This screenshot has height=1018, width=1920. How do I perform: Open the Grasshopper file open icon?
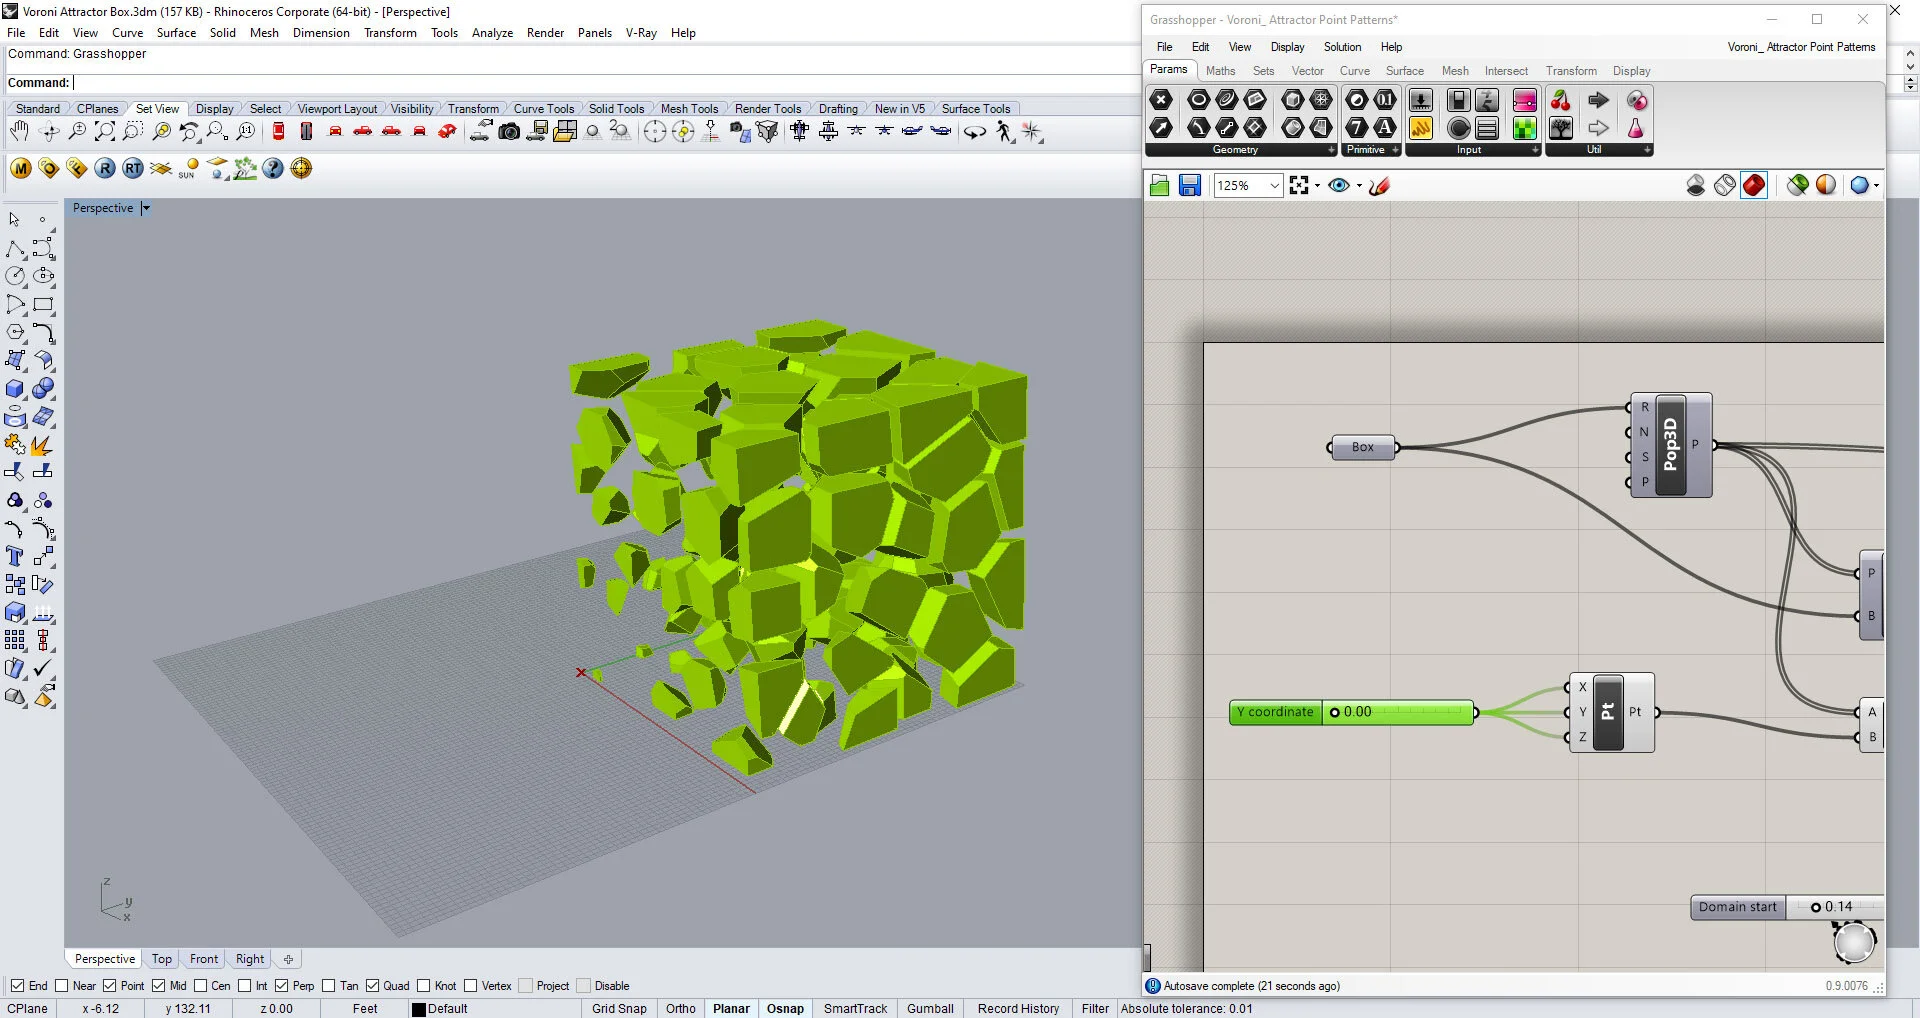(x=1159, y=185)
